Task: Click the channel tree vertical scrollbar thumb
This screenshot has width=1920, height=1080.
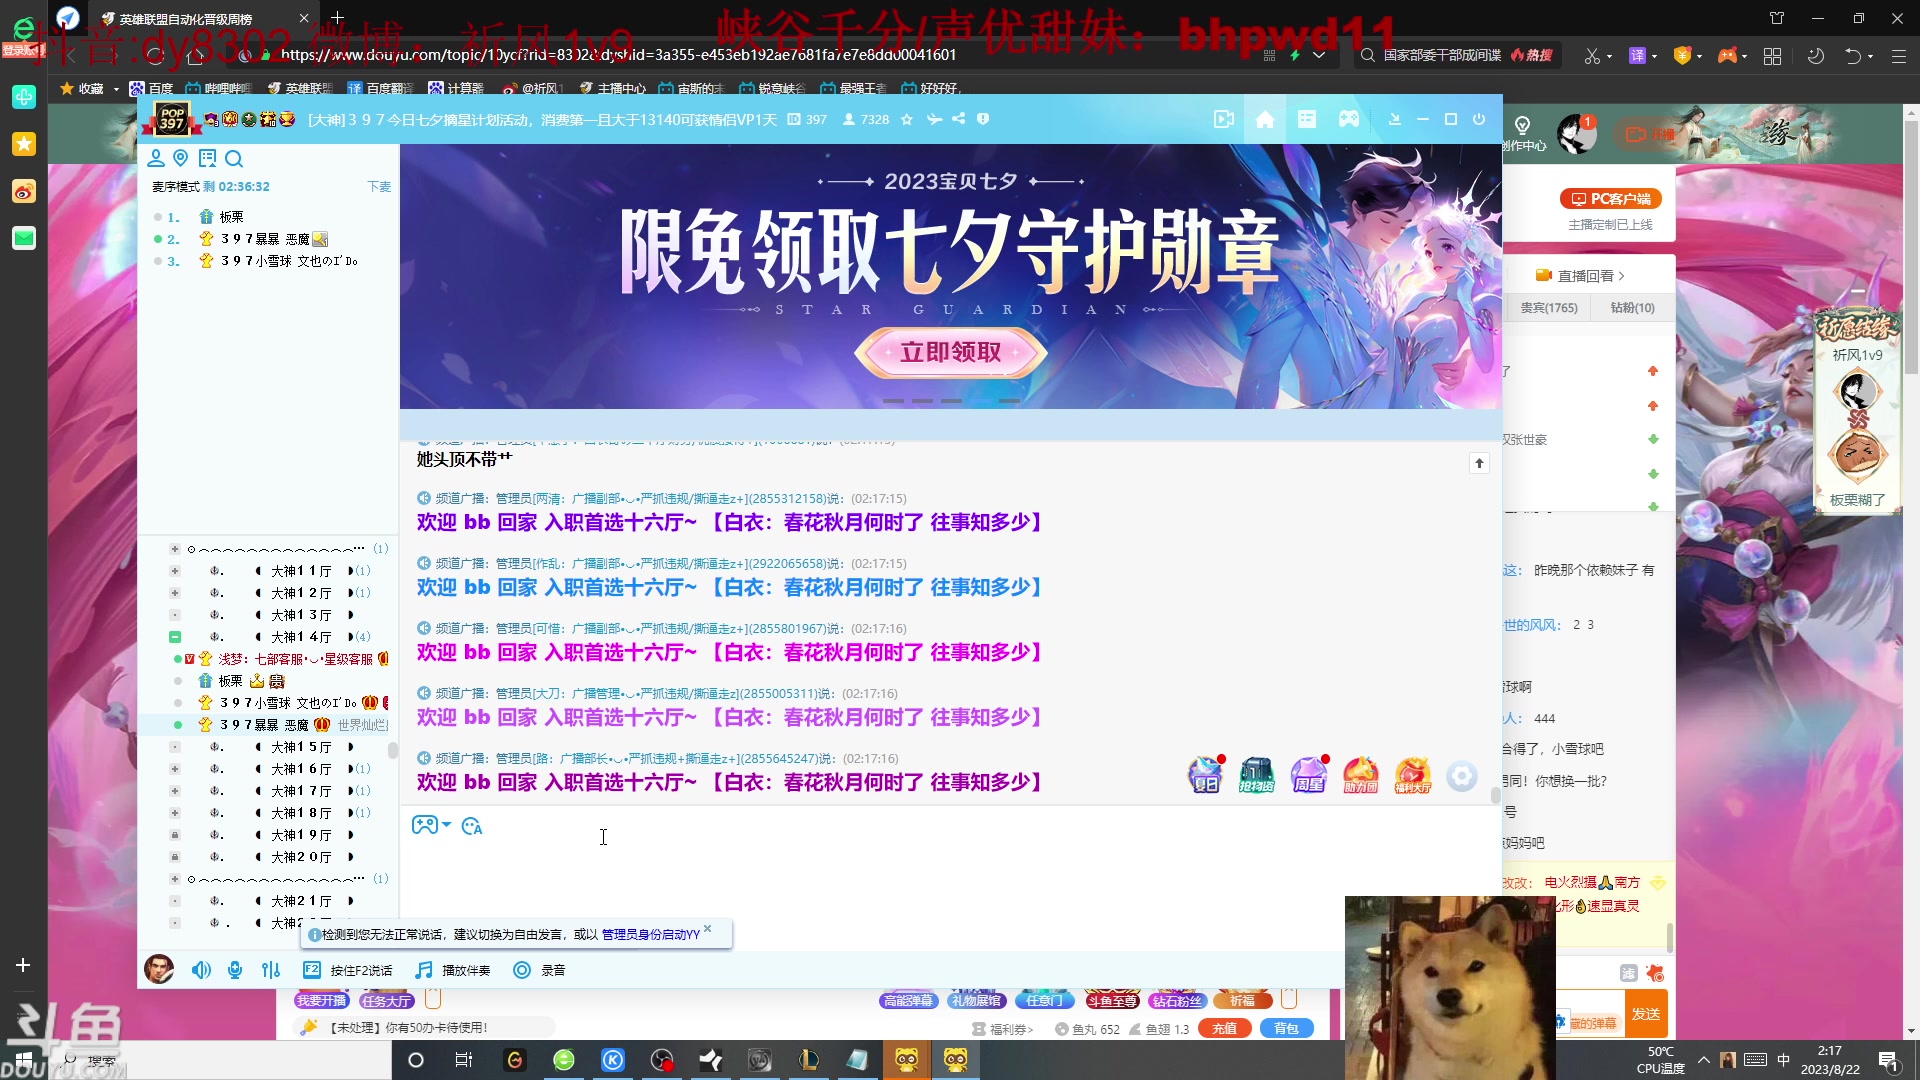Action: tap(393, 751)
